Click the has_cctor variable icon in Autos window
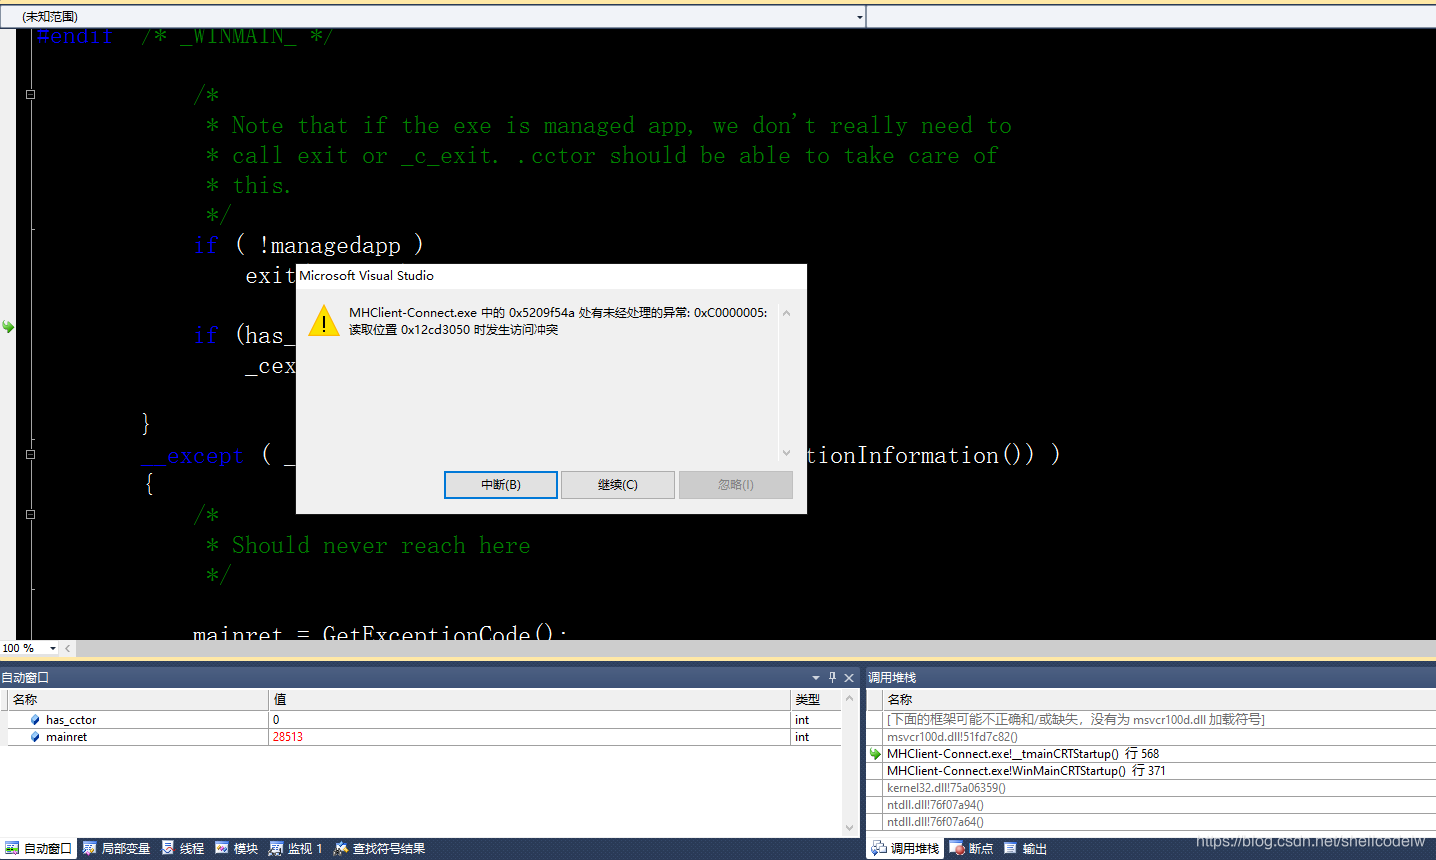The height and width of the screenshot is (860, 1436). tap(36, 720)
